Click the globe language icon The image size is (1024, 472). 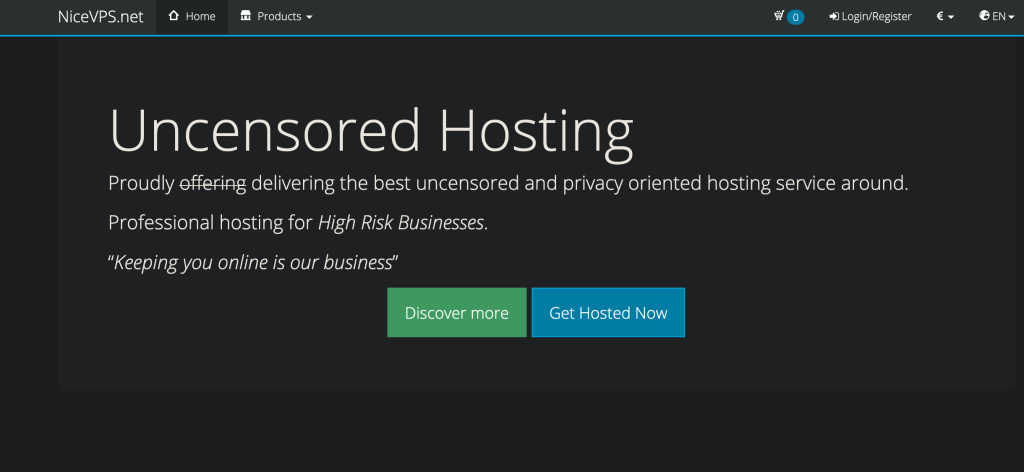[x=984, y=16]
